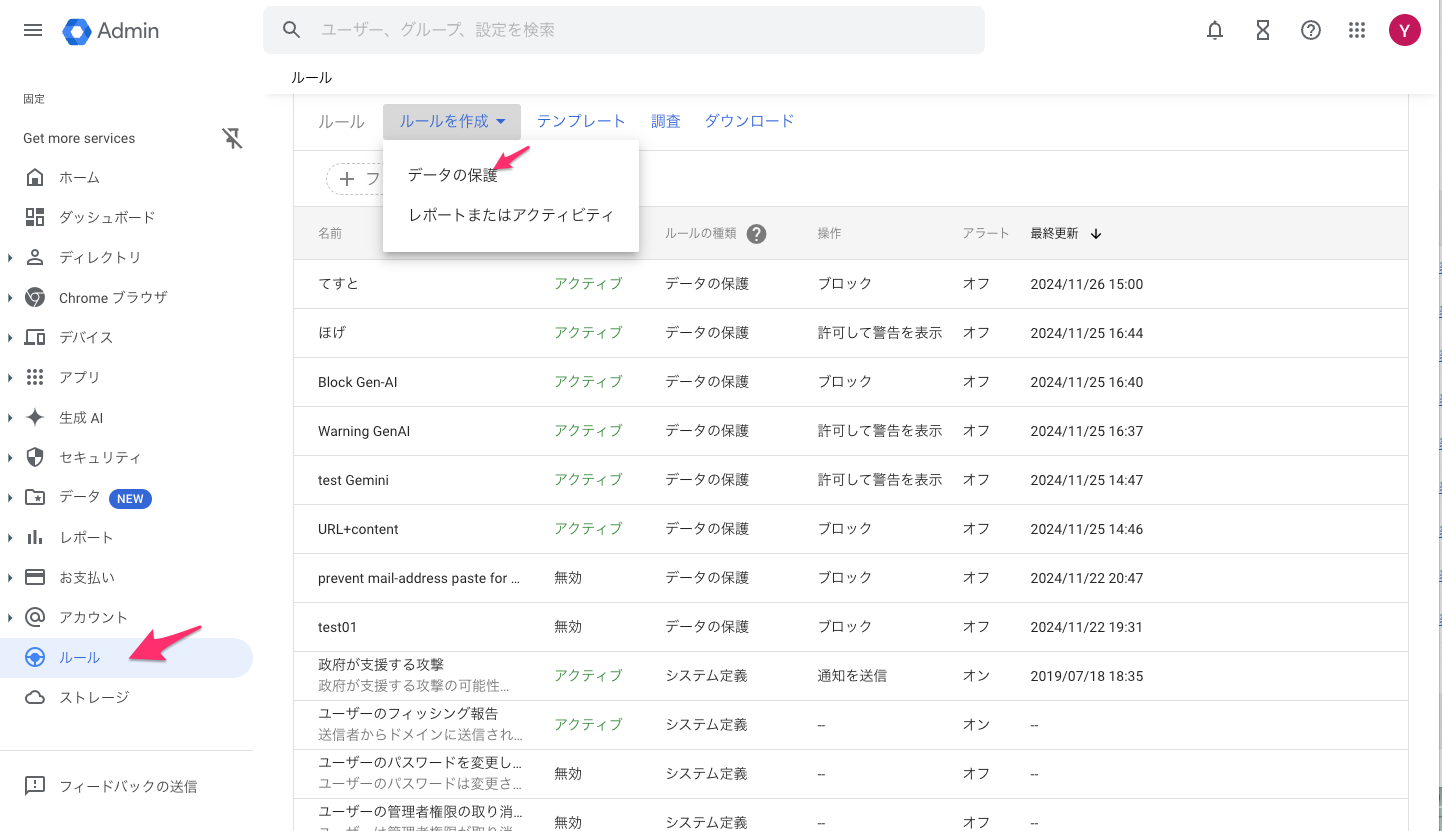Expand the デバイス sidebar section
Viewport: 1442px width, 831px height.
tap(12, 337)
